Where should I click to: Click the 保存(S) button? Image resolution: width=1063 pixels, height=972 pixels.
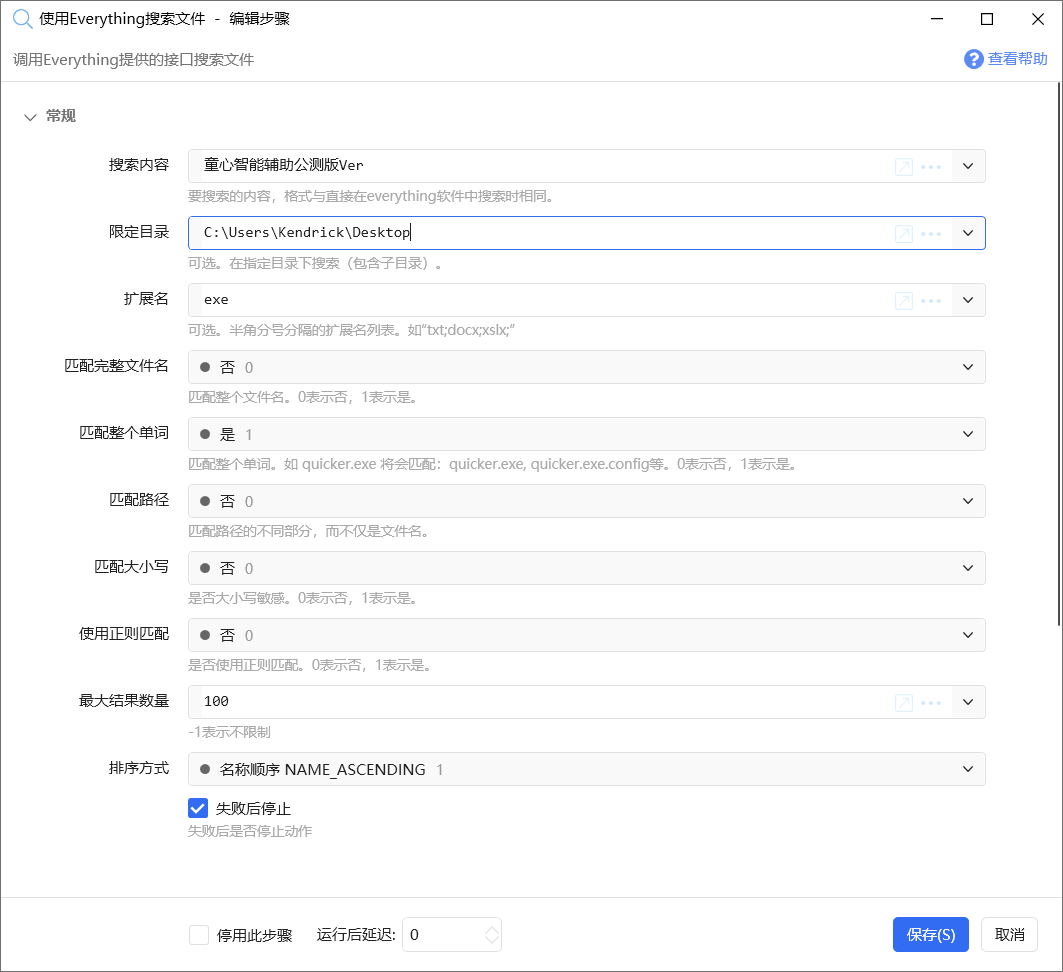point(931,935)
